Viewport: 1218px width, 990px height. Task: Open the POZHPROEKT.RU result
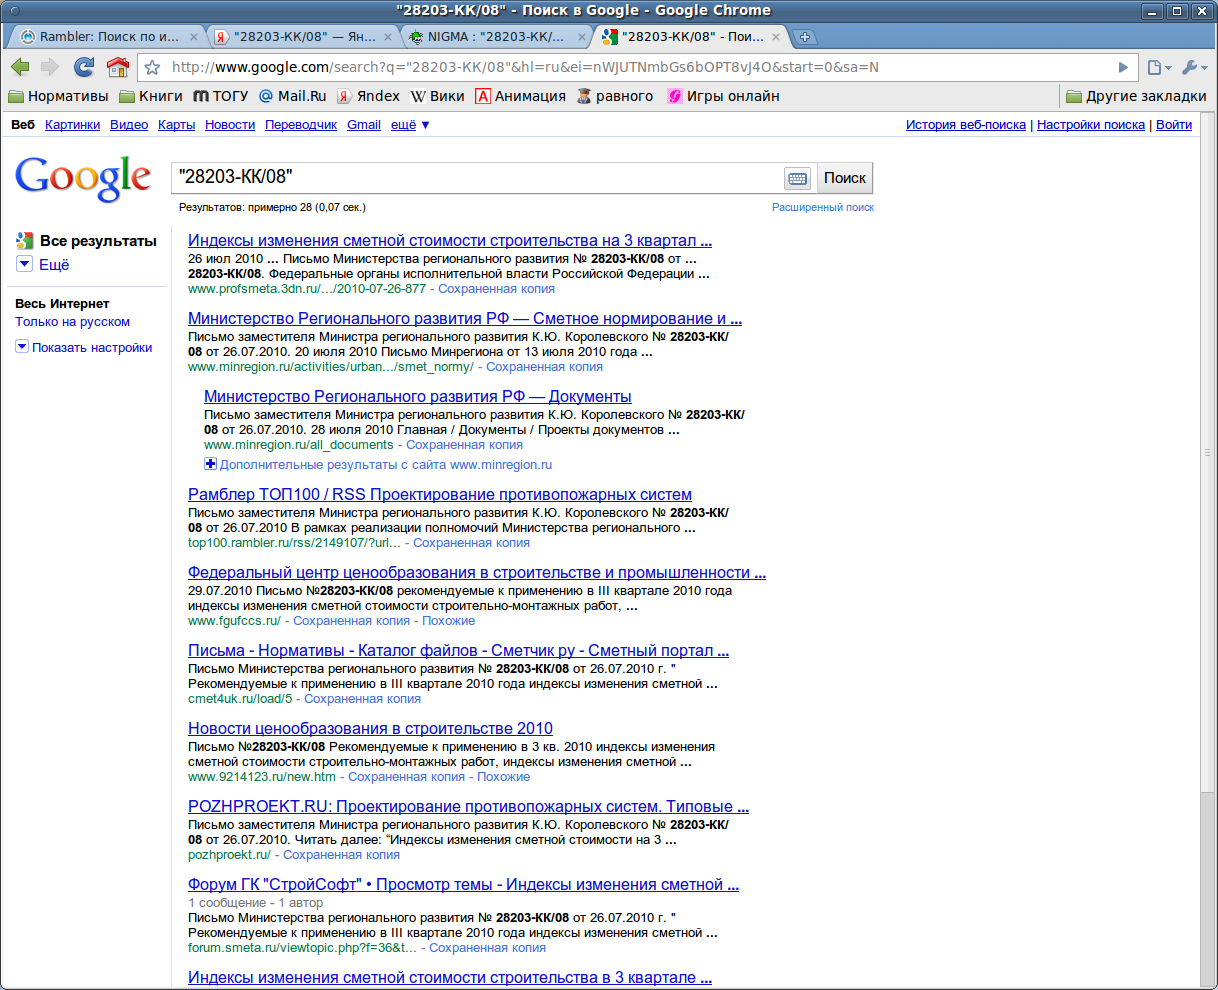click(468, 807)
